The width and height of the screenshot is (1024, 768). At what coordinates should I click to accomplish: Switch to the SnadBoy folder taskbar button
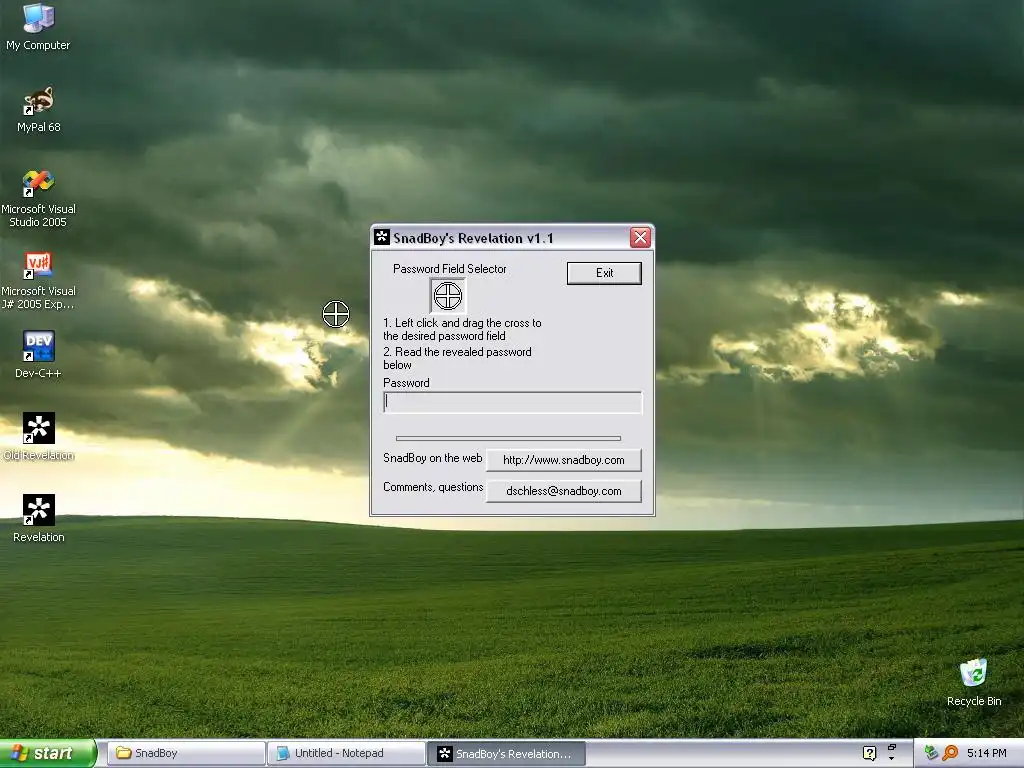[x=186, y=753]
